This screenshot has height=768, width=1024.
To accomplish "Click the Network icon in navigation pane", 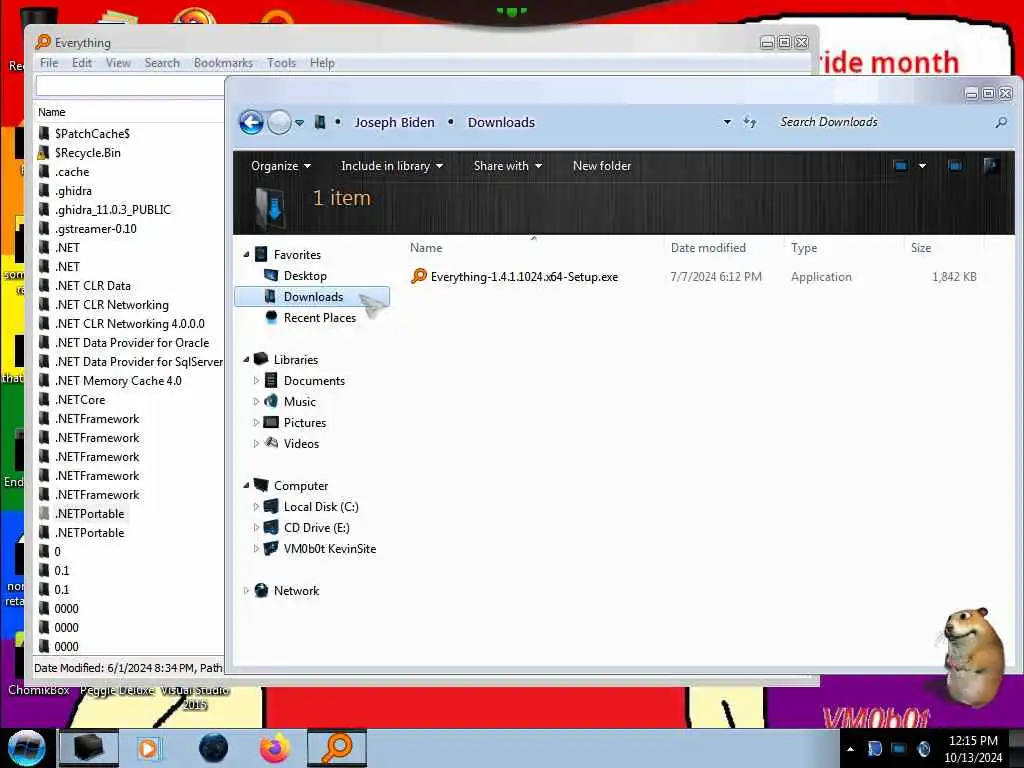I will pos(261,590).
